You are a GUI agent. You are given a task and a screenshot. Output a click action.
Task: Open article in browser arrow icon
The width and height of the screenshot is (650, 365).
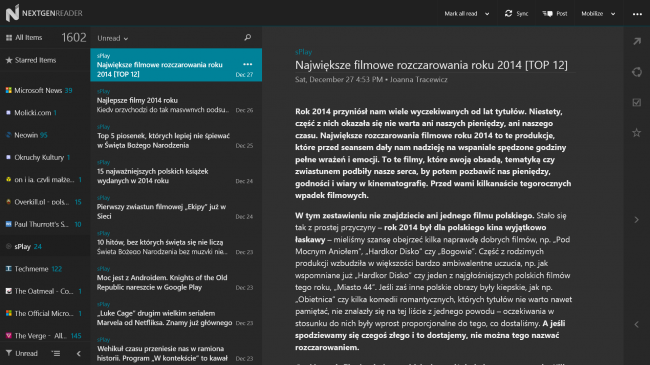637,41
